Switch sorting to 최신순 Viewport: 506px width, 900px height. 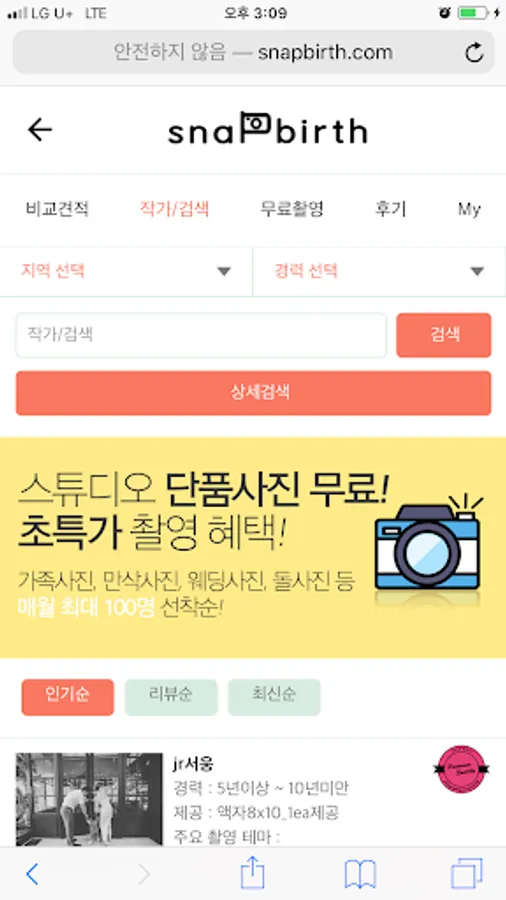point(274,697)
